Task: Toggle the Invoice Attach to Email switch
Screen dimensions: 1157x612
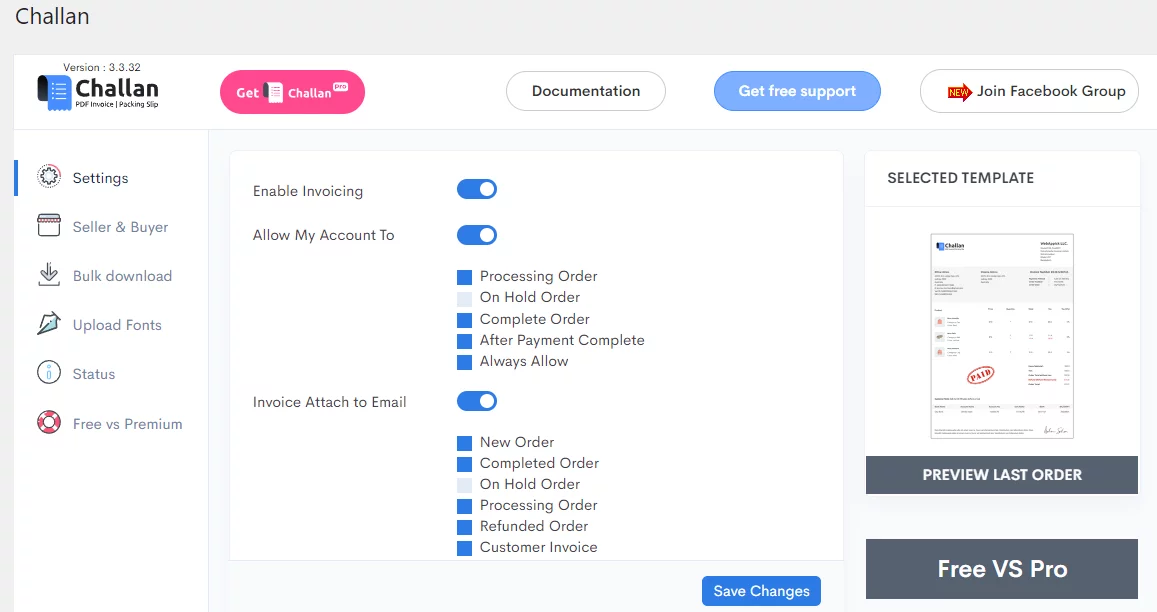Action: click(477, 401)
